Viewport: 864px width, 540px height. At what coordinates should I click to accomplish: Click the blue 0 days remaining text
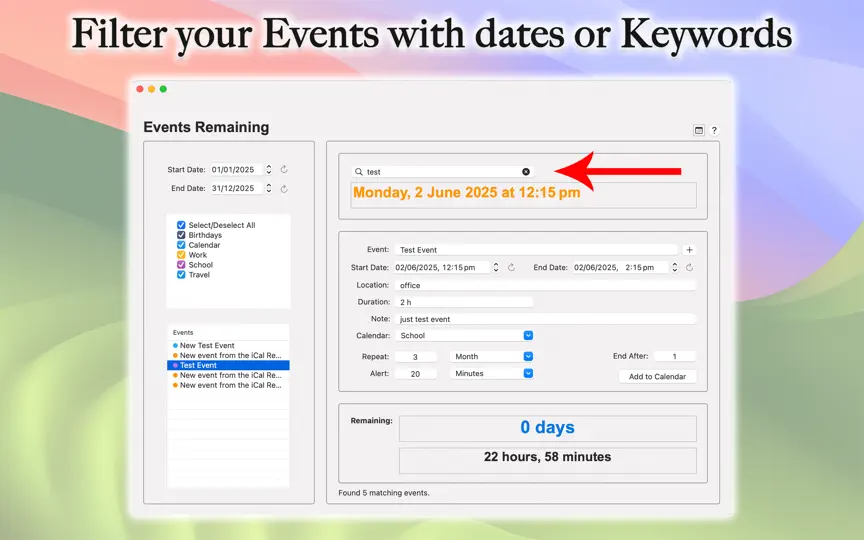click(547, 428)
